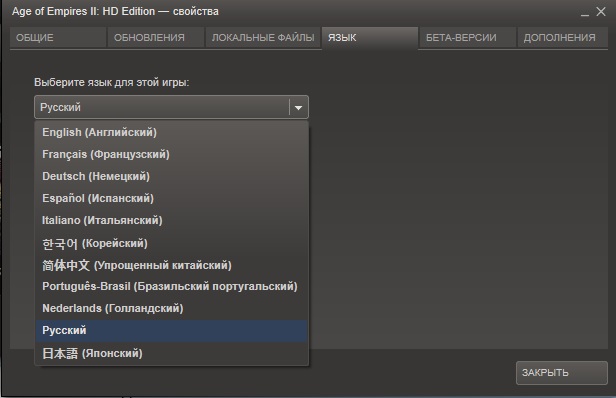Pick Español (Испанский) from dropdown
The width and height of the screenshot is (616, 398).
coord(171,198)
